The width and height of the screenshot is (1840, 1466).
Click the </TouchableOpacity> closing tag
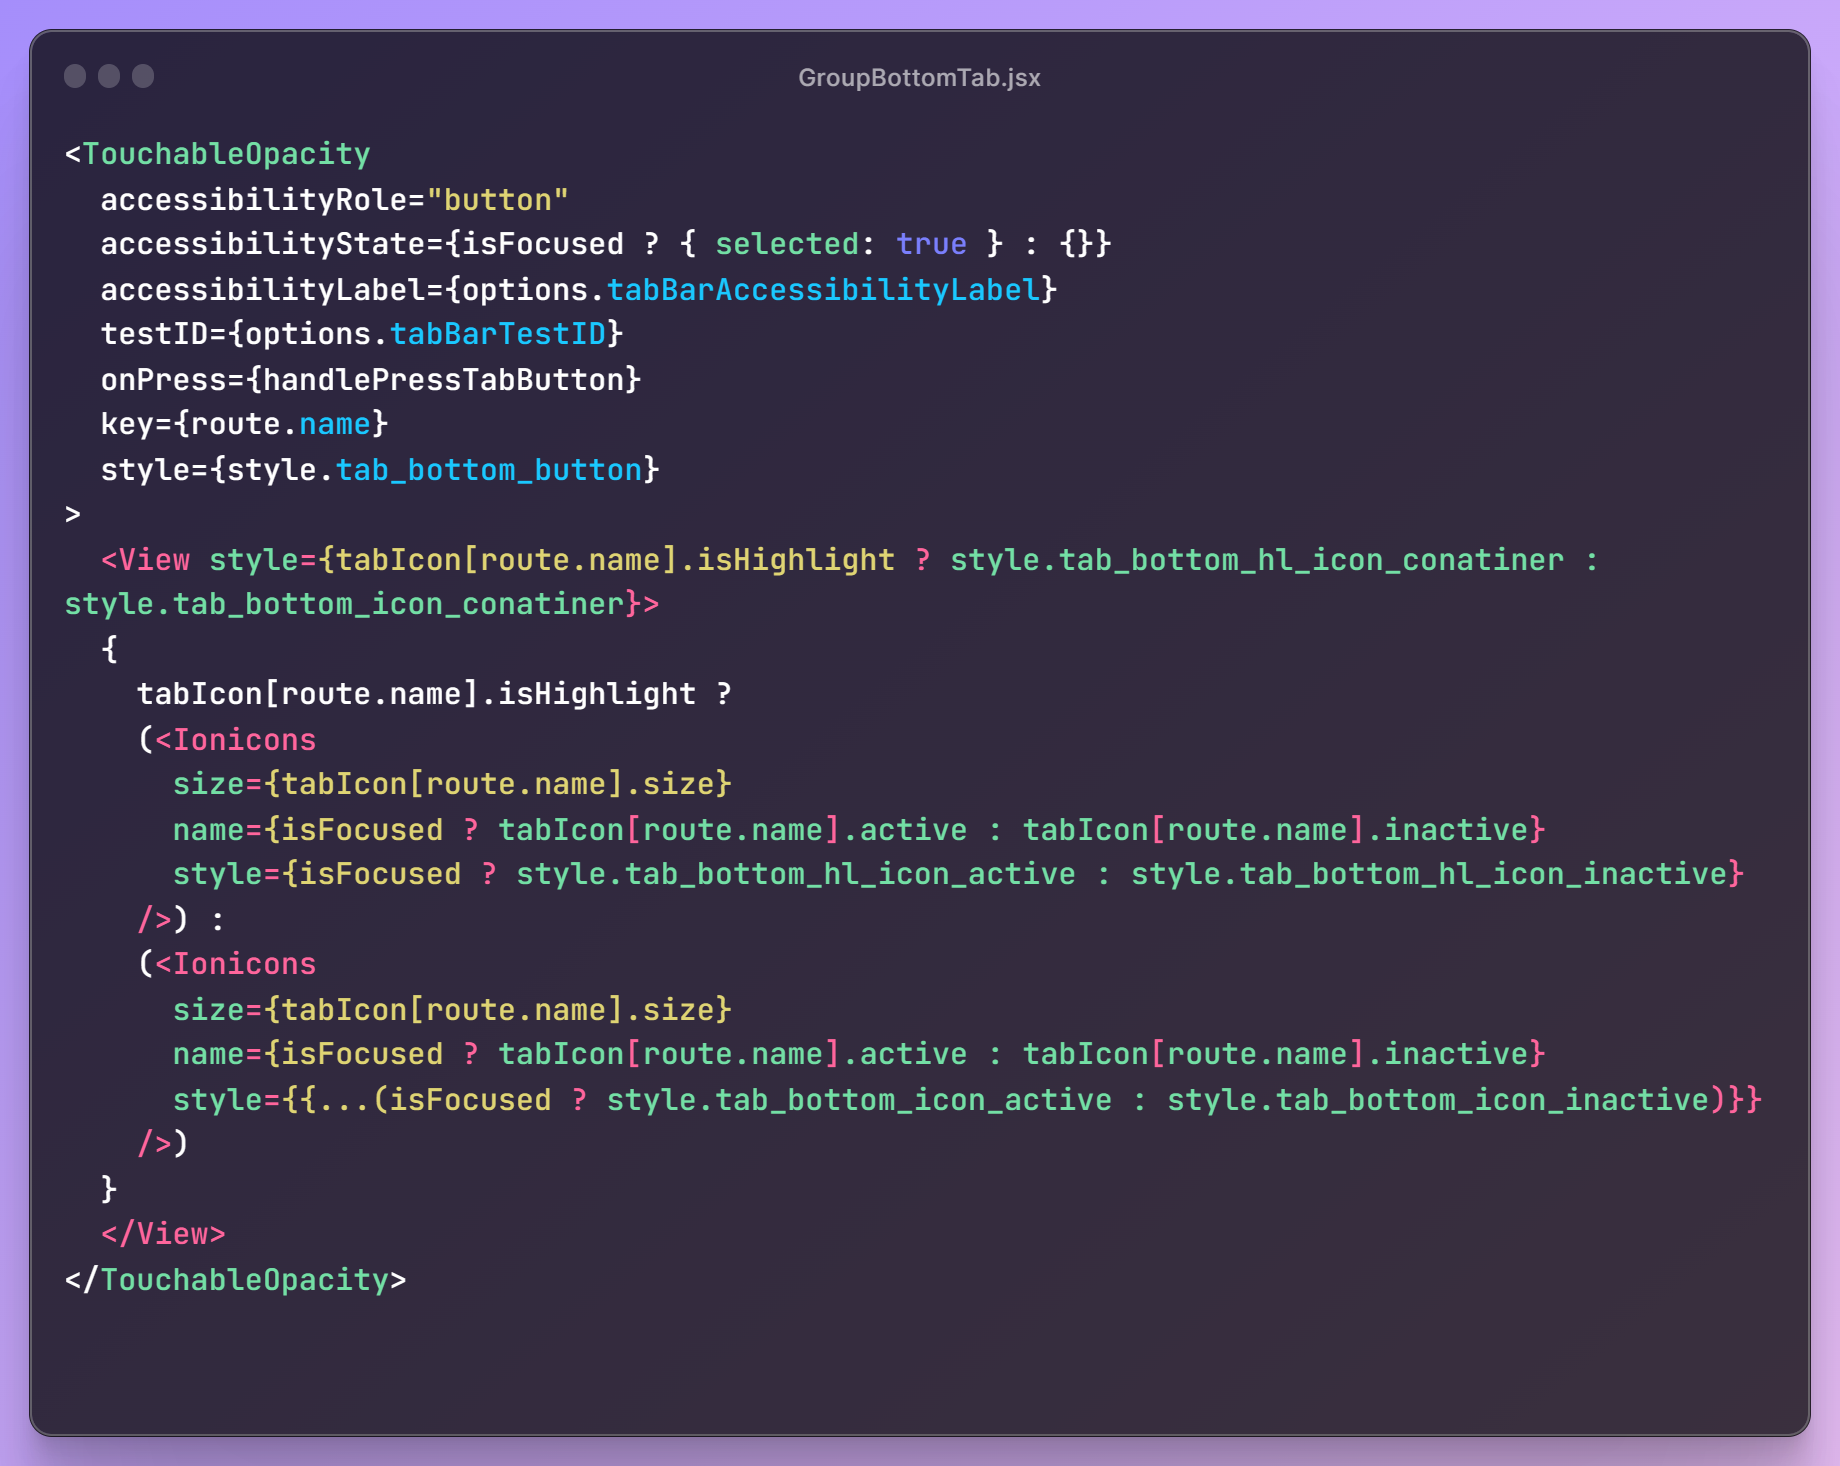click(x=235, y=1280)
